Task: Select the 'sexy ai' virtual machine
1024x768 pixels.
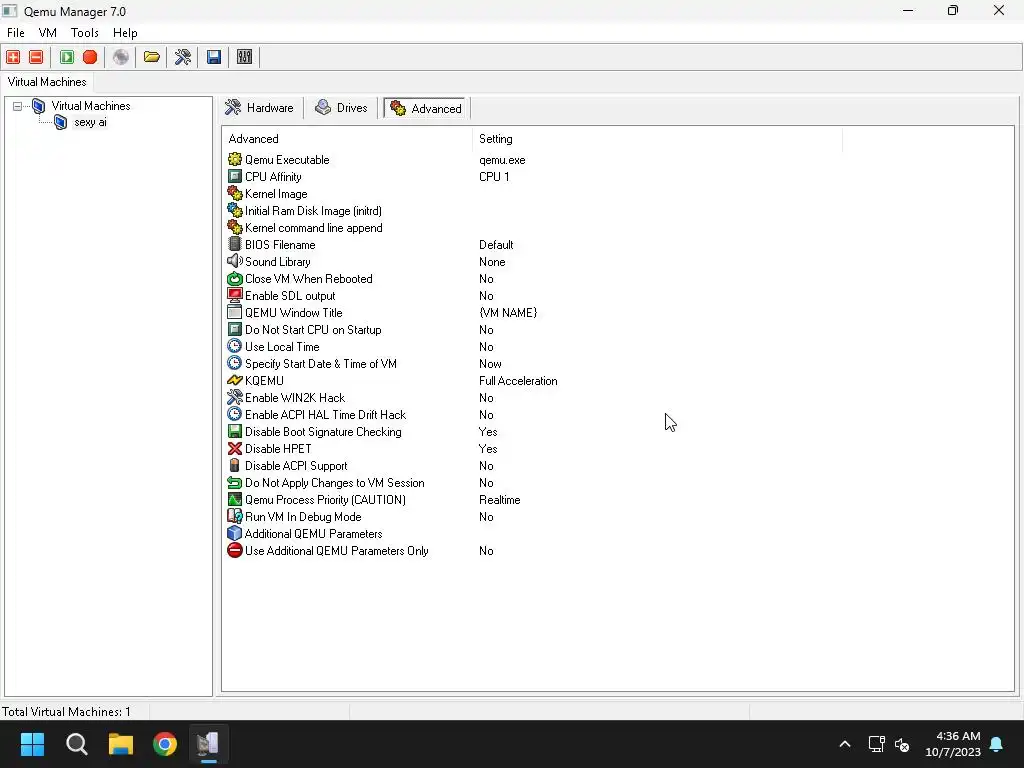Action: 90,122
